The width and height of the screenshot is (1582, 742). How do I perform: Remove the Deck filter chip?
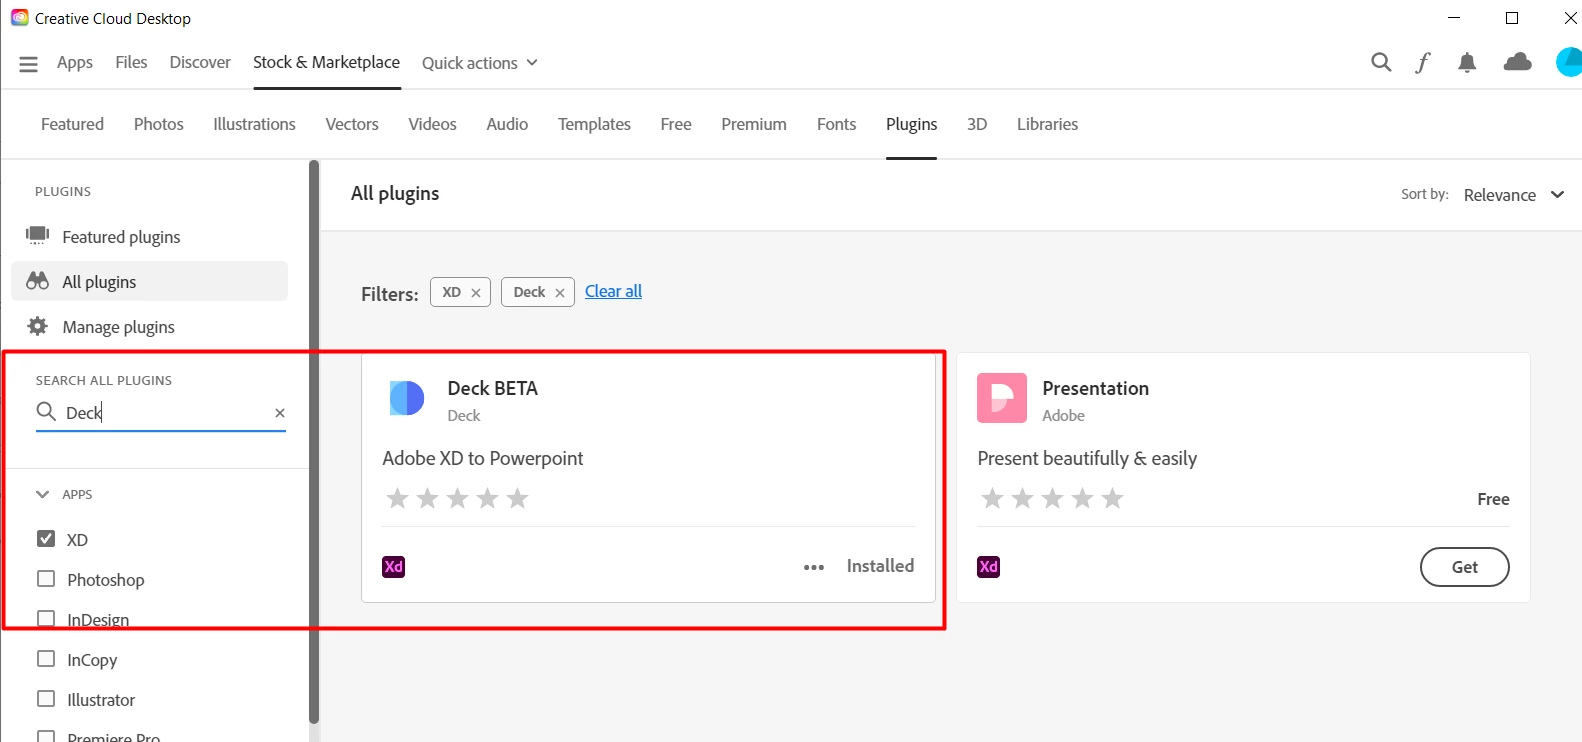[x=560, y=293]
